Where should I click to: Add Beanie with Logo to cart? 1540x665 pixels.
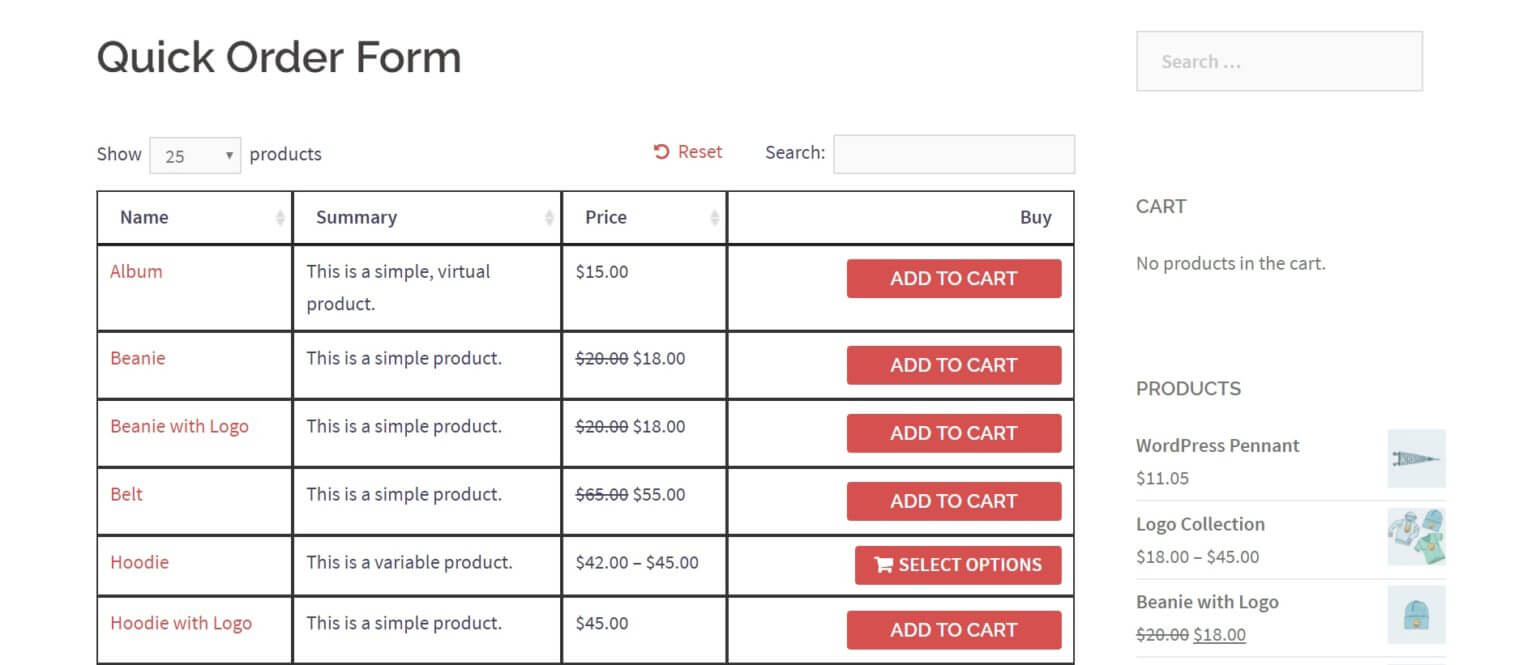point(954,434)
